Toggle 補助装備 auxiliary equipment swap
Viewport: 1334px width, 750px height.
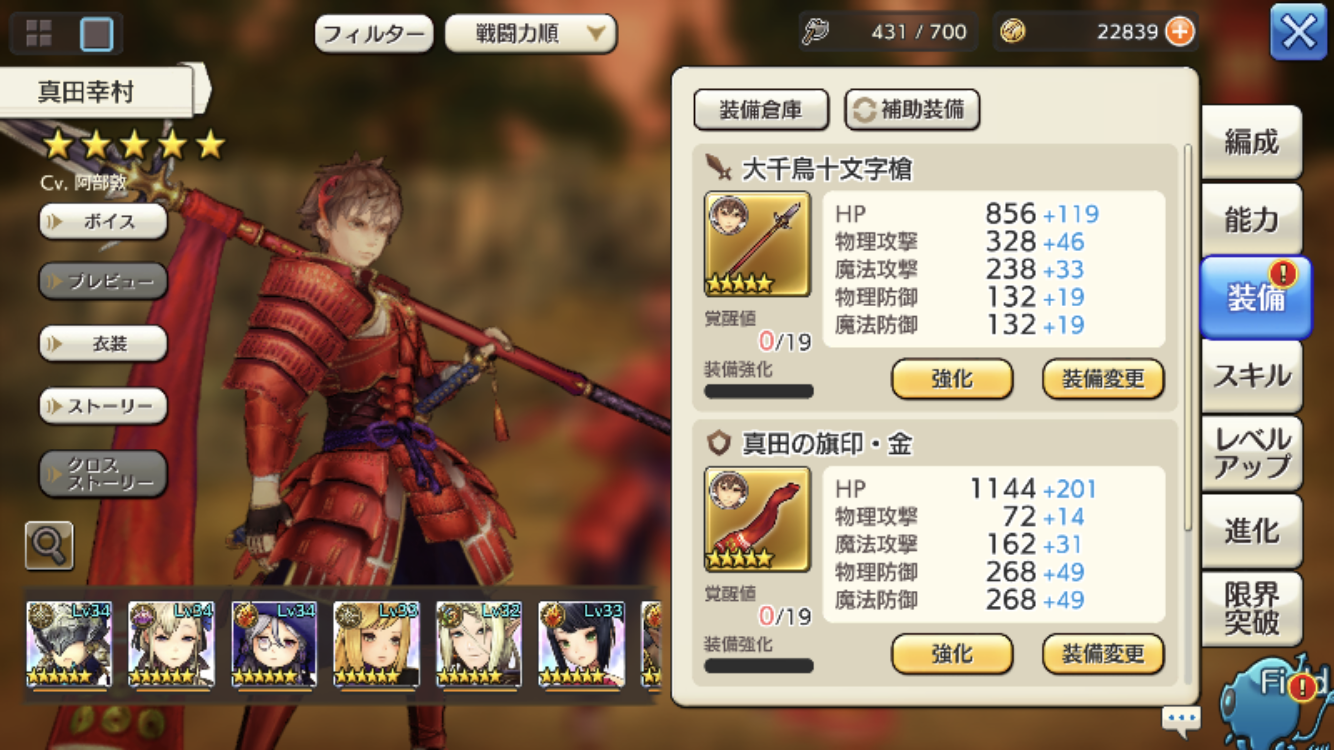[x=912, y=110]
